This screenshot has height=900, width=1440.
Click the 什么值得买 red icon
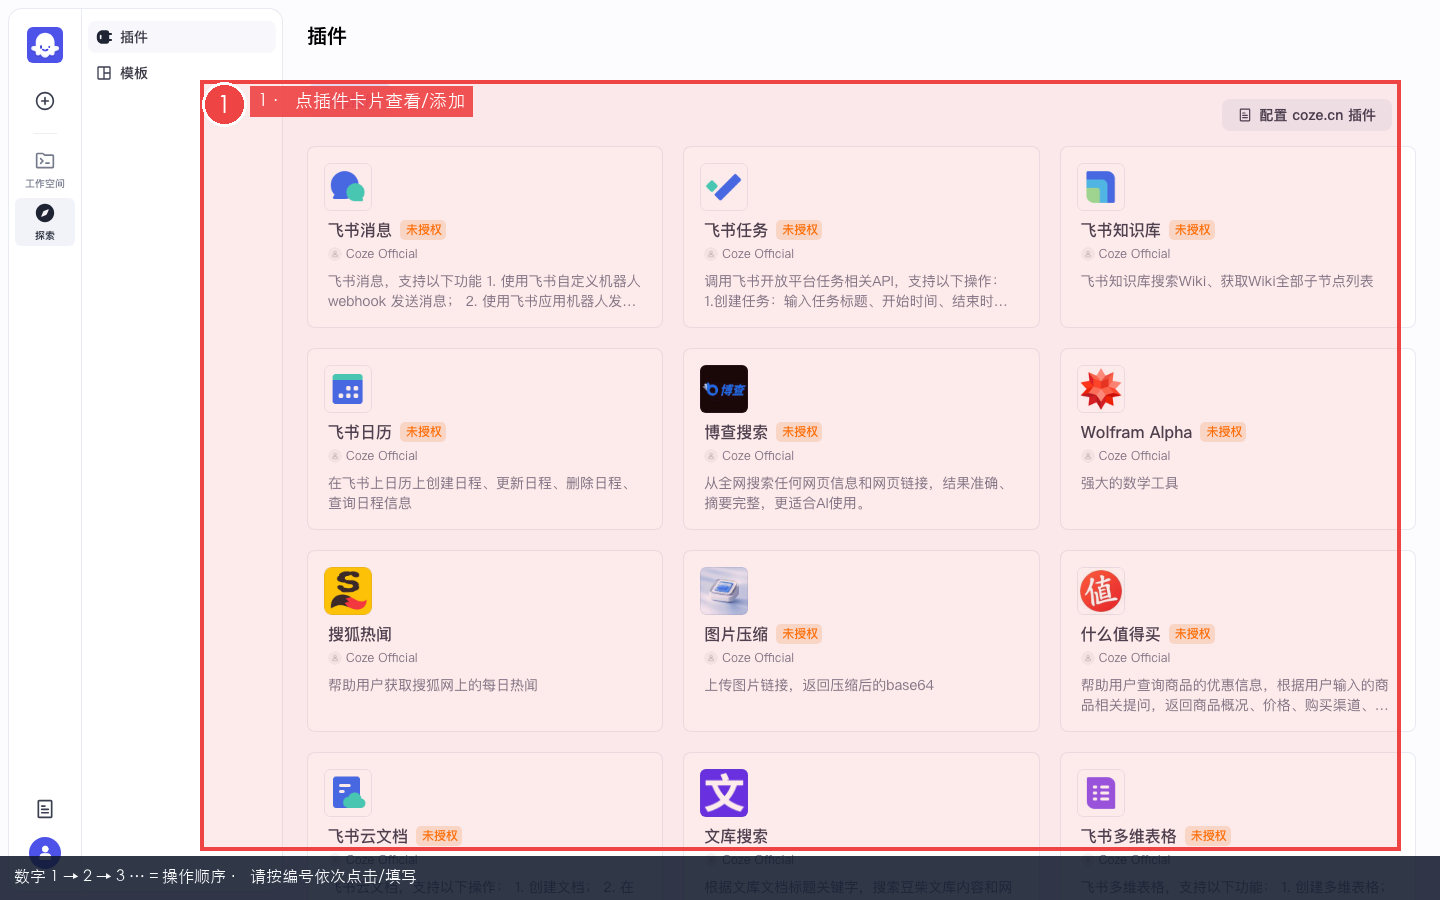(1101, 591)
